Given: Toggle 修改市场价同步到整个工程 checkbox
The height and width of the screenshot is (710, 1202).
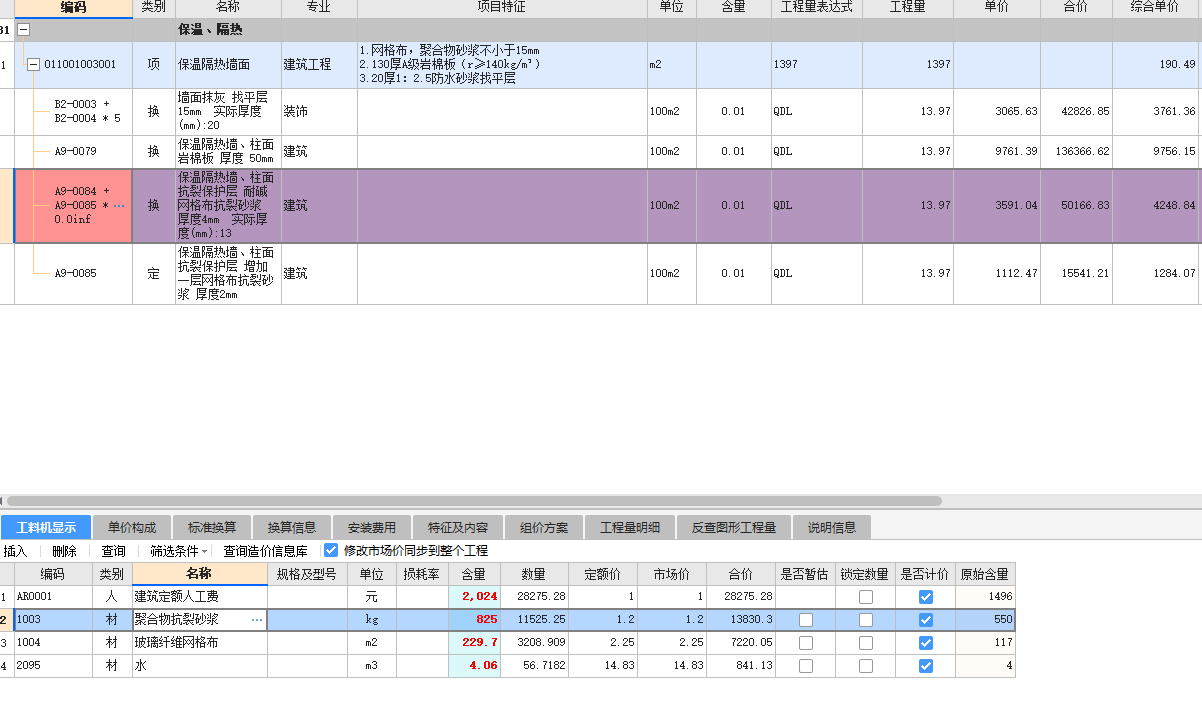Looking at the screenshot, I should [331, 550].
